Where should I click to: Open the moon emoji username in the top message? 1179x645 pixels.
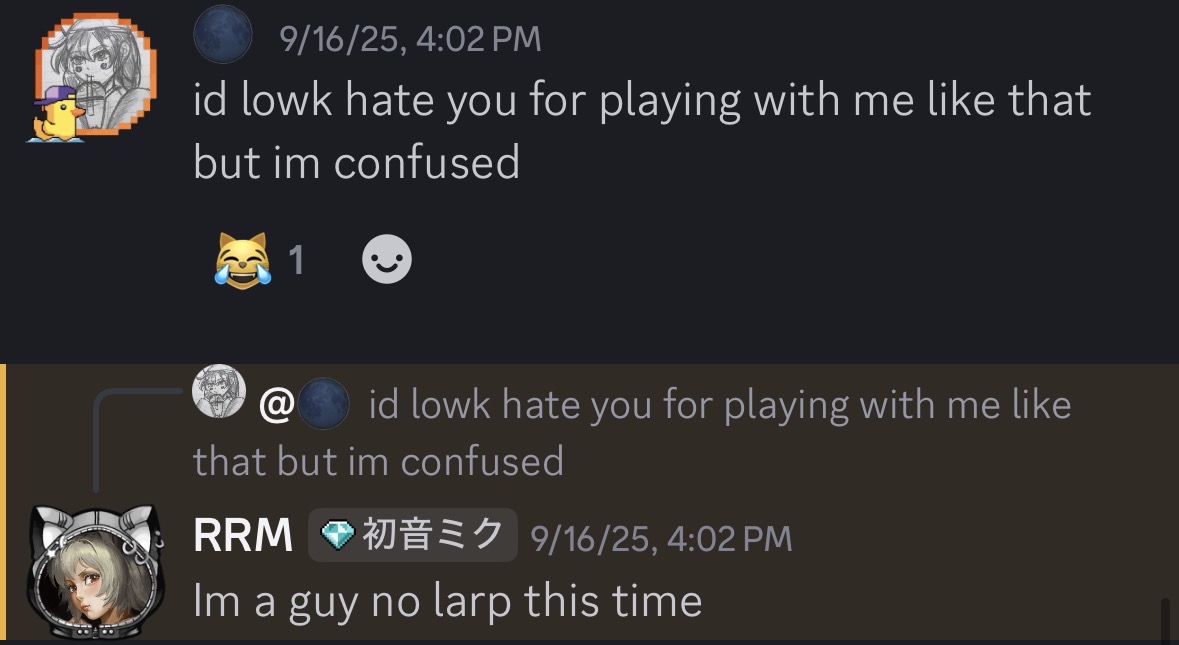223,34
